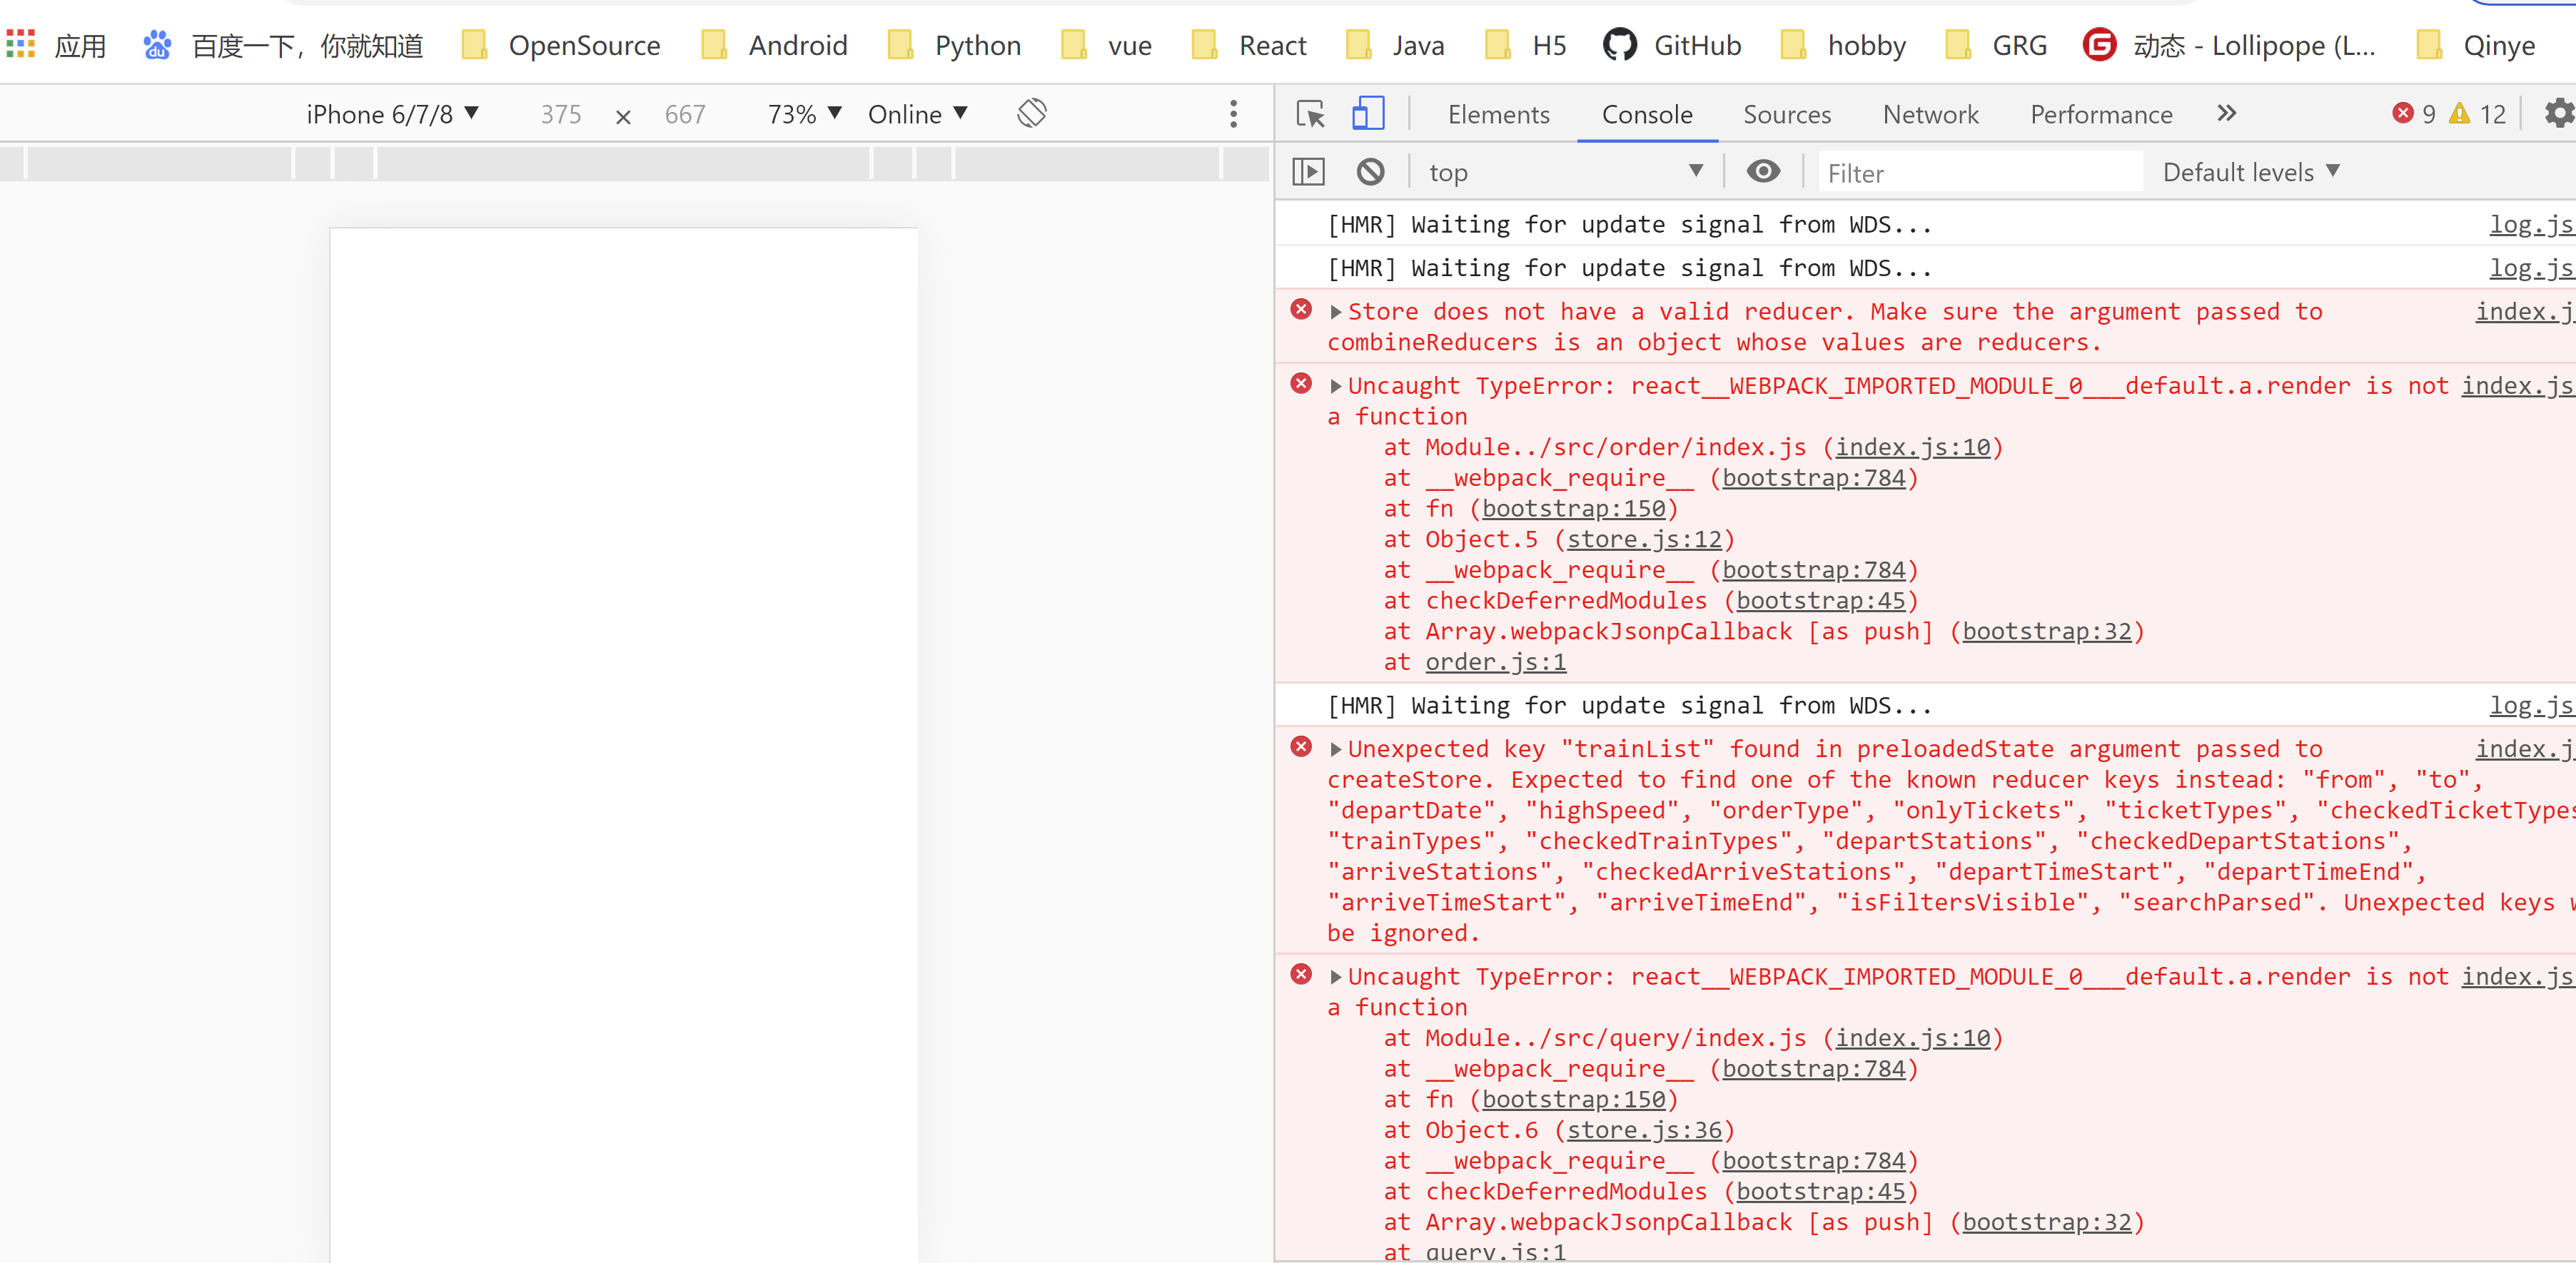Open the device toolbar three-dot menu

[x=1233, y=114]
